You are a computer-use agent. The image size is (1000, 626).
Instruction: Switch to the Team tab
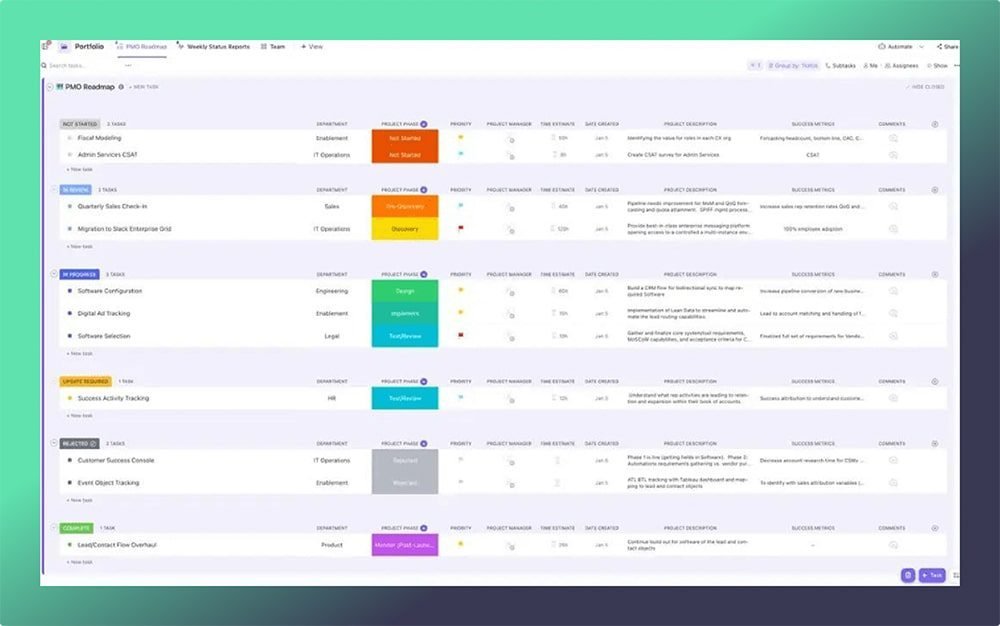(x=273, y=46)
